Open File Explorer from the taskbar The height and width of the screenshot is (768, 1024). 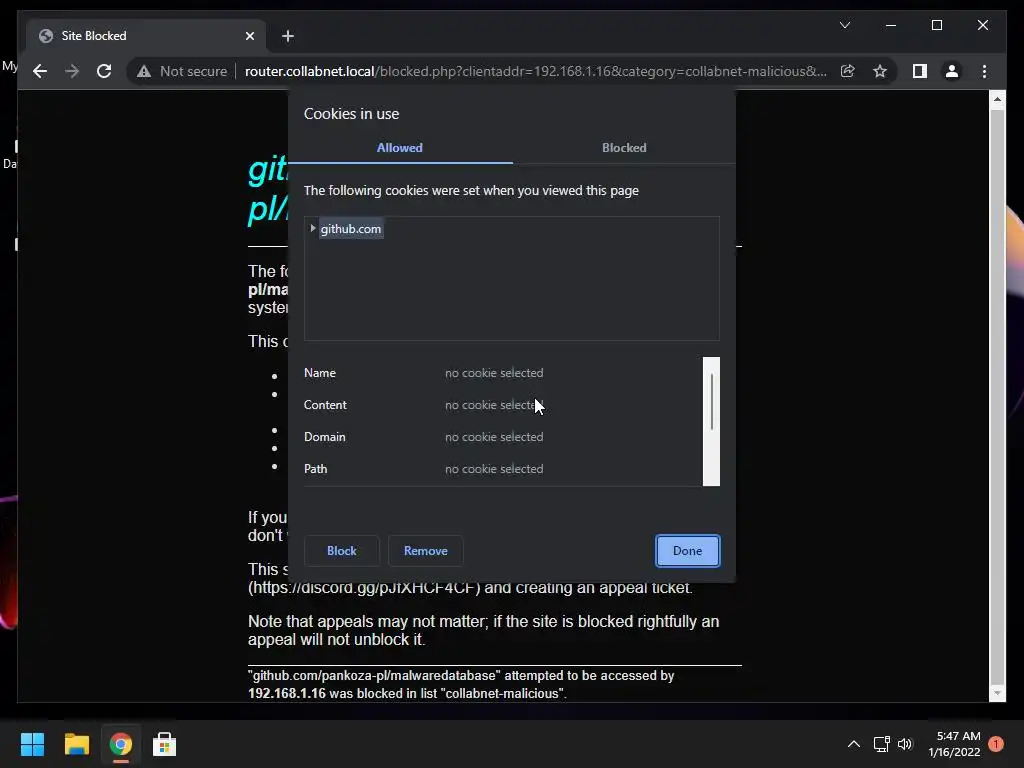76,744
